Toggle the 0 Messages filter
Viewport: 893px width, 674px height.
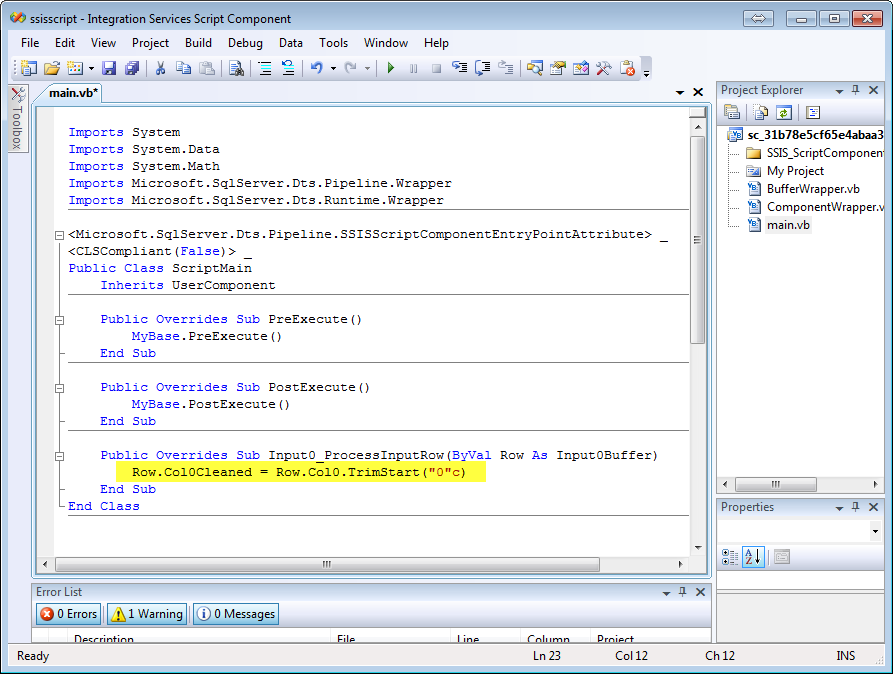236,614
